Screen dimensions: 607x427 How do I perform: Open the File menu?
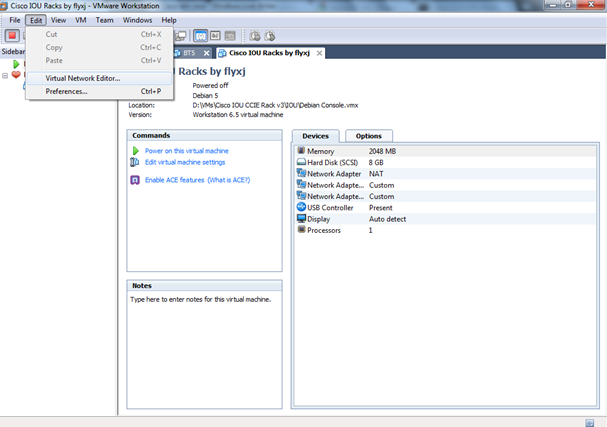(x=15, y=20)
